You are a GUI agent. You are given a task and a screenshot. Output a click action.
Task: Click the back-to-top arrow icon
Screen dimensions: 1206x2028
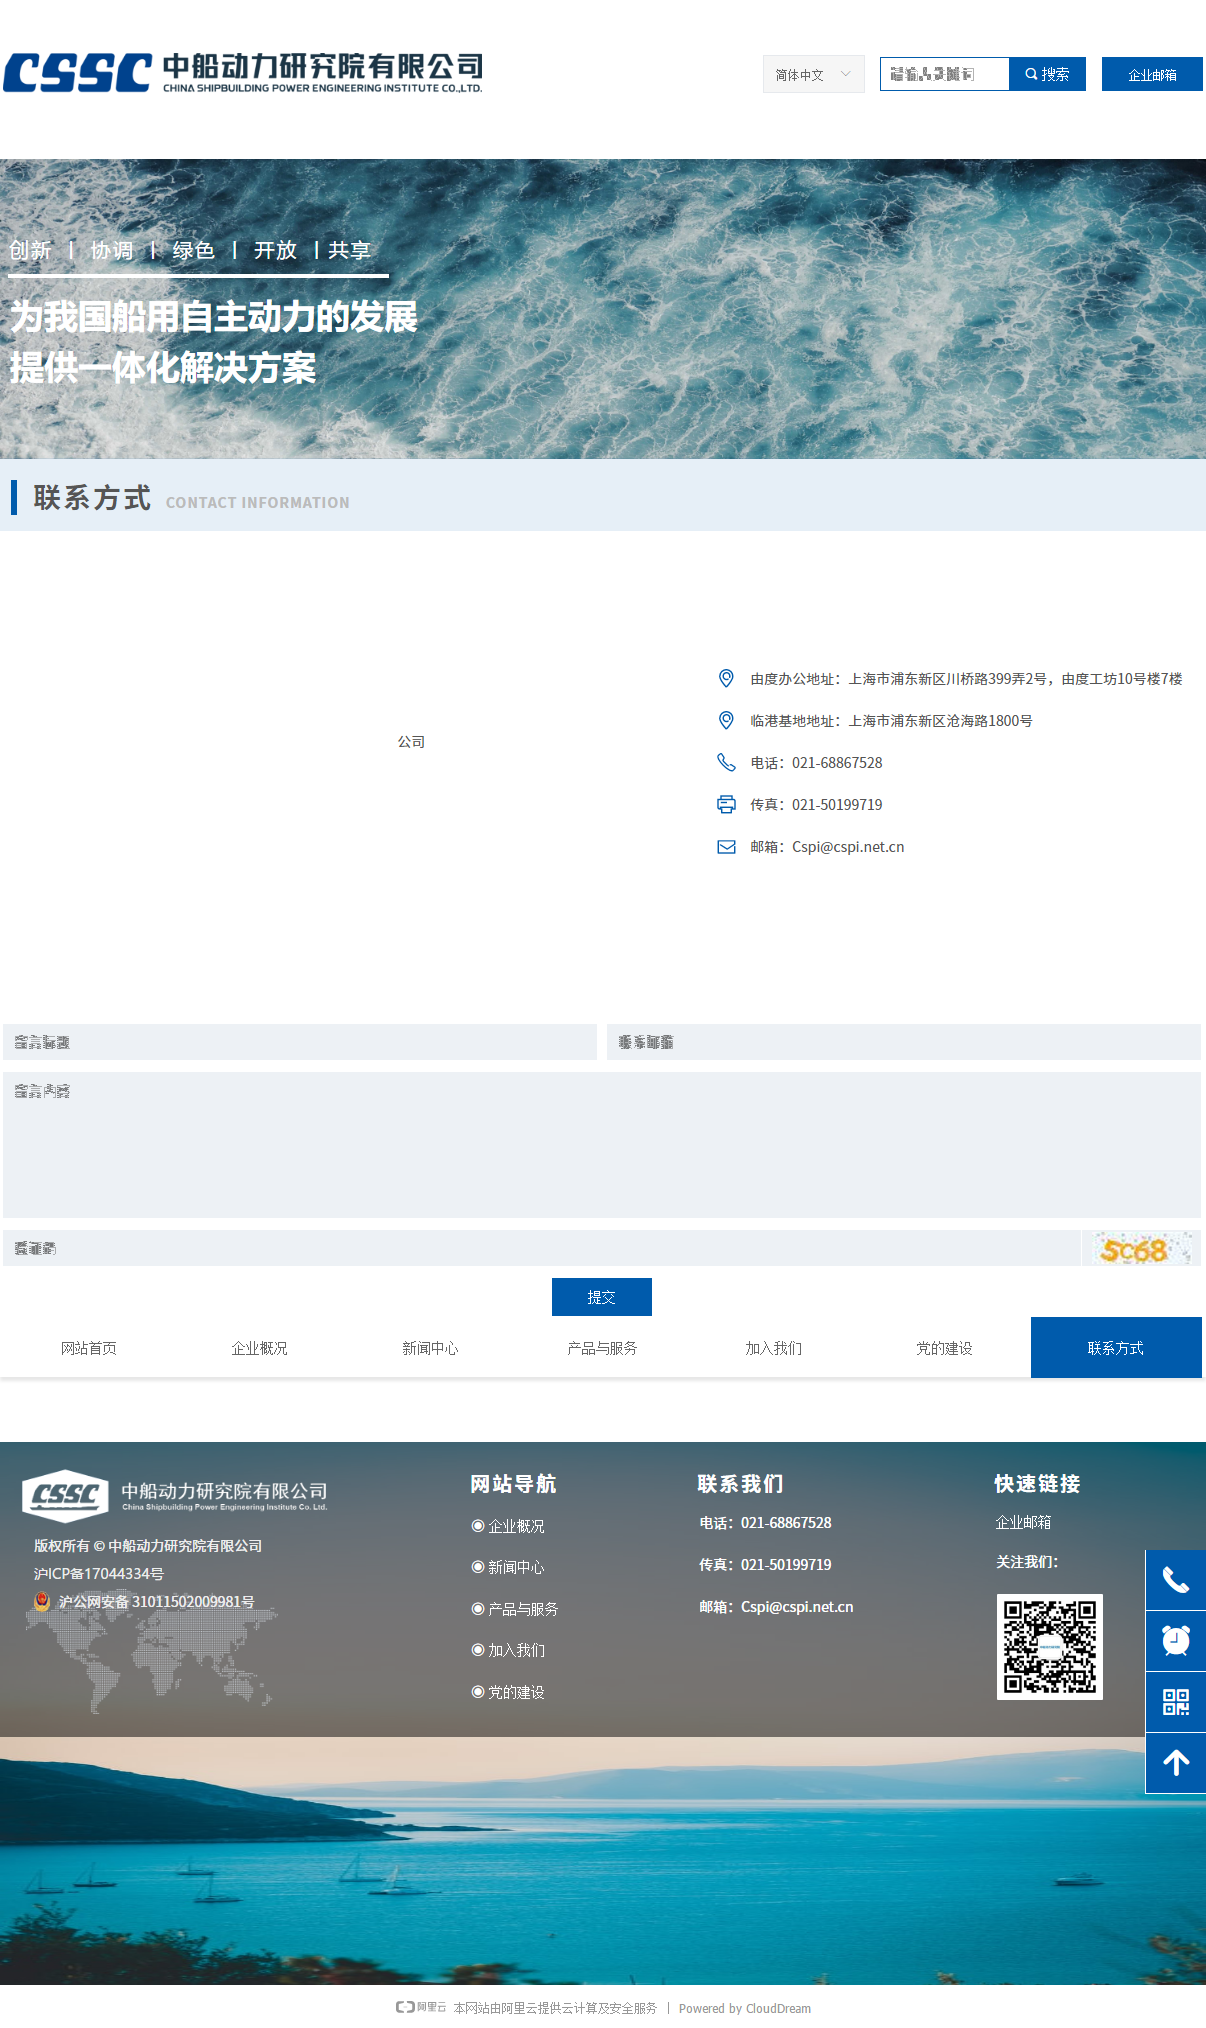1175,1763
